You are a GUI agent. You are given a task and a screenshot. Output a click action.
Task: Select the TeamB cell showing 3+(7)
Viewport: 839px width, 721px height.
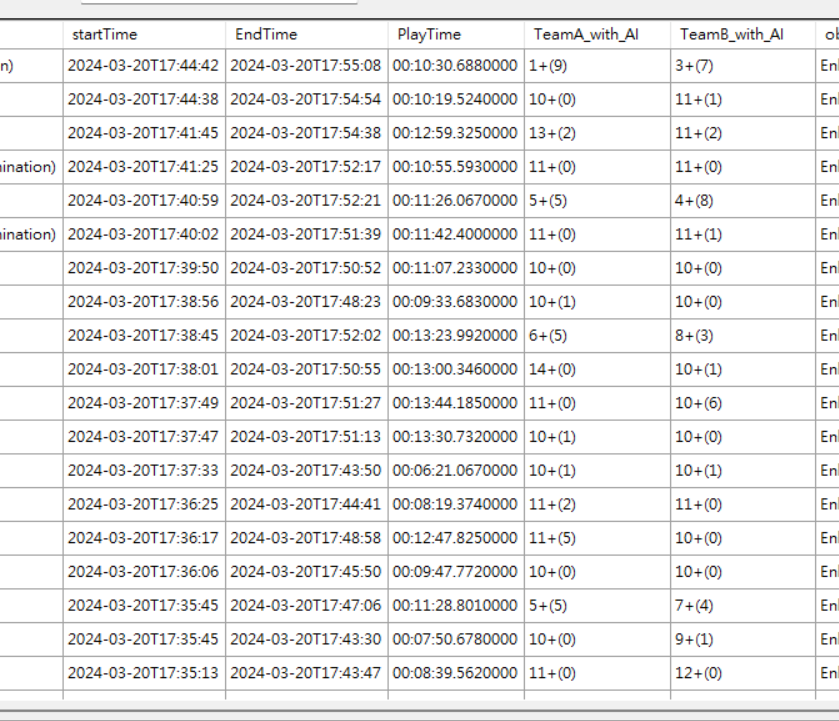pyautogui.click(x=743, y=66)
